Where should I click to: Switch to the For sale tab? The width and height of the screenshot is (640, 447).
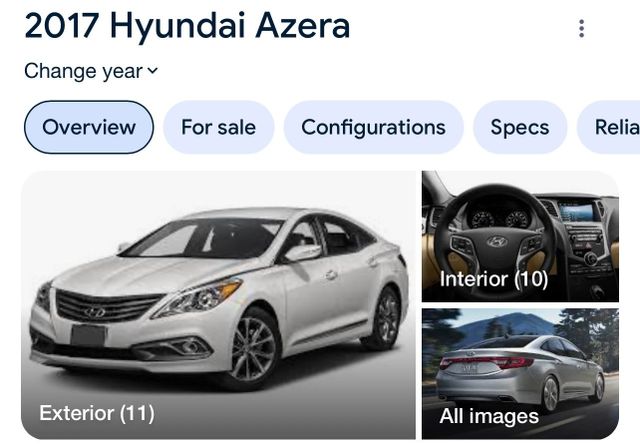coord(218,127)
